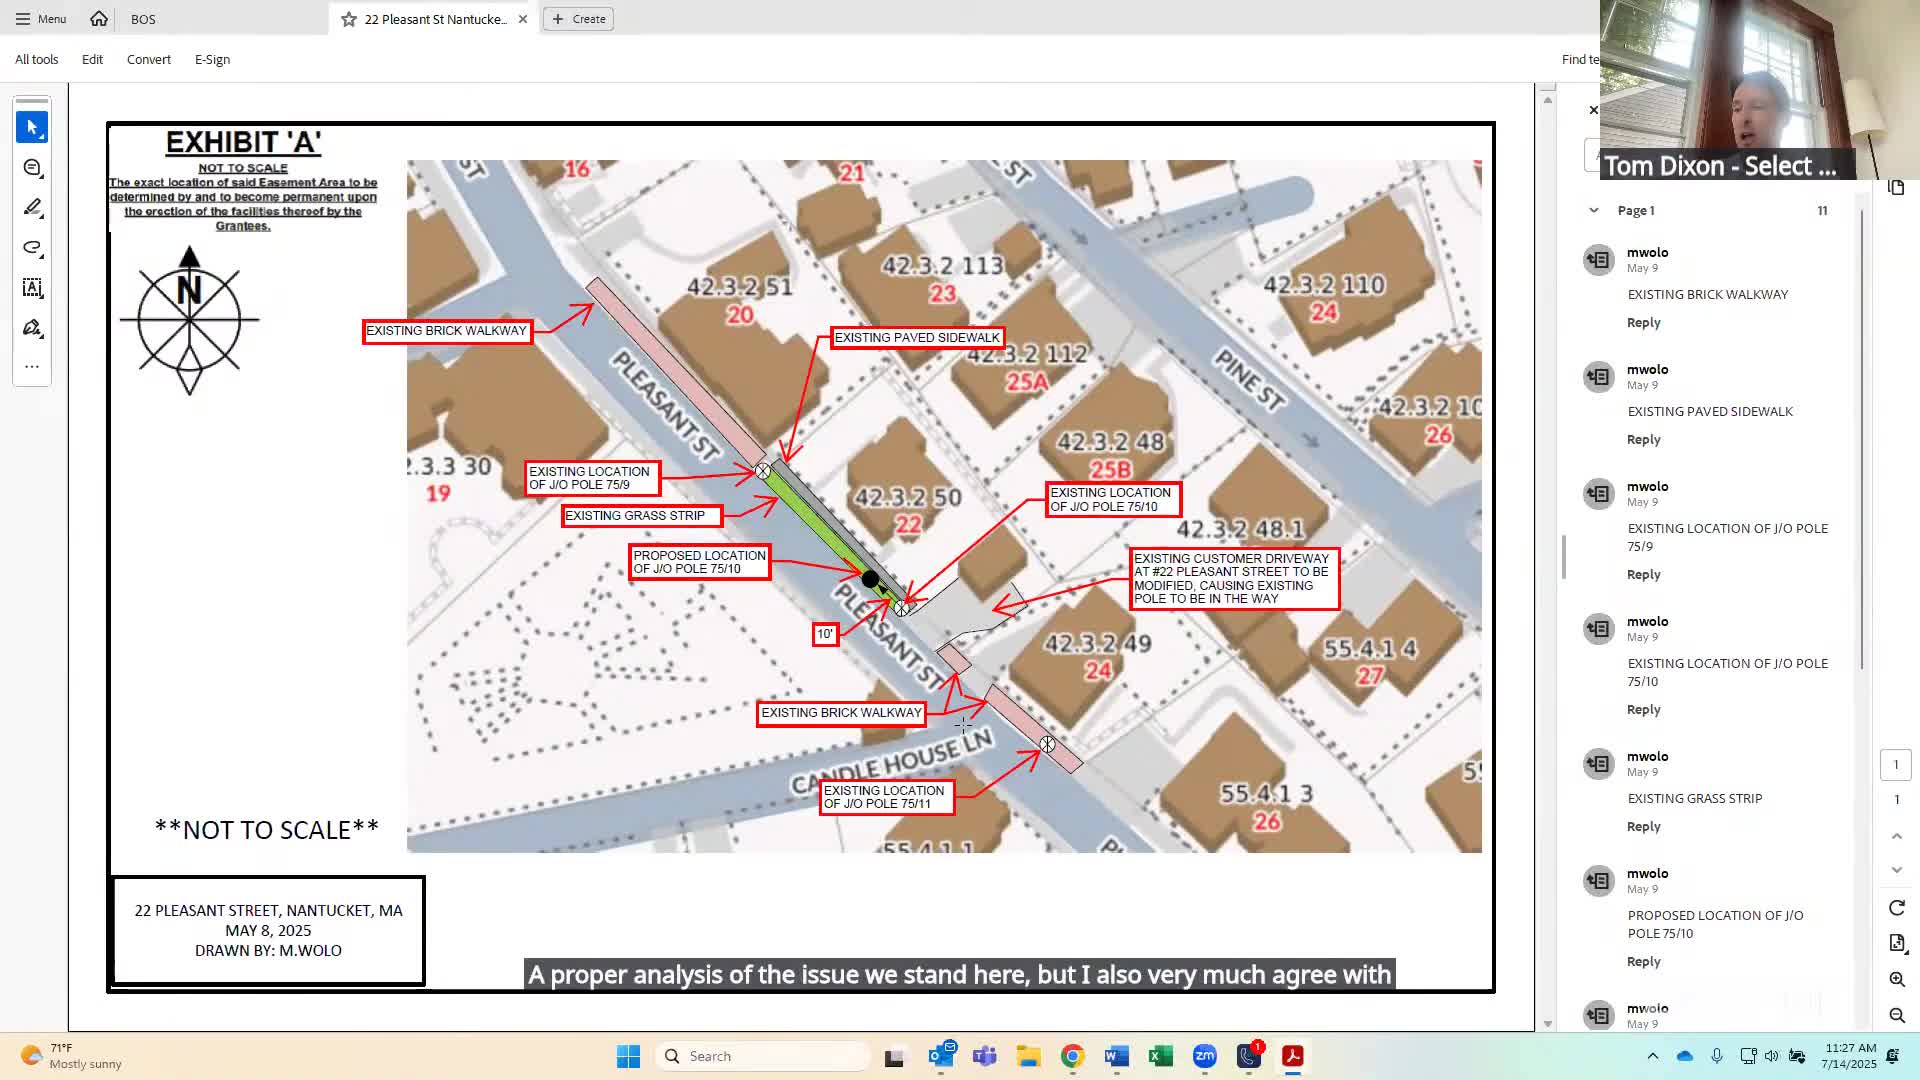
Task: Open Outlook from the taskbar
Action: (x=941, y=1056)
